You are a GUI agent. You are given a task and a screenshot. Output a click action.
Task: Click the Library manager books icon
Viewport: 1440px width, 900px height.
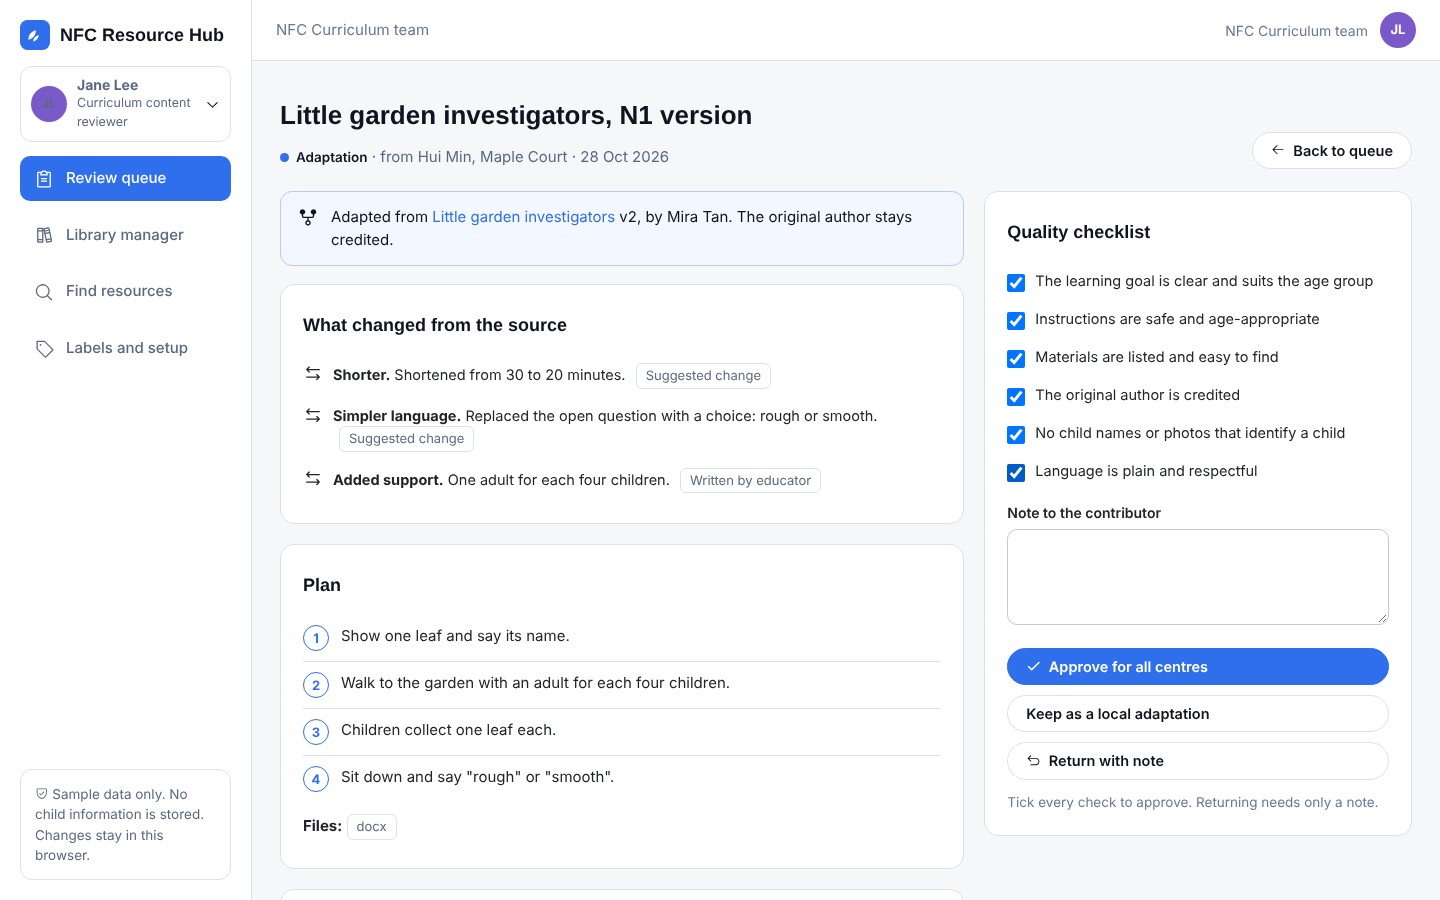[x=44, y=235]
